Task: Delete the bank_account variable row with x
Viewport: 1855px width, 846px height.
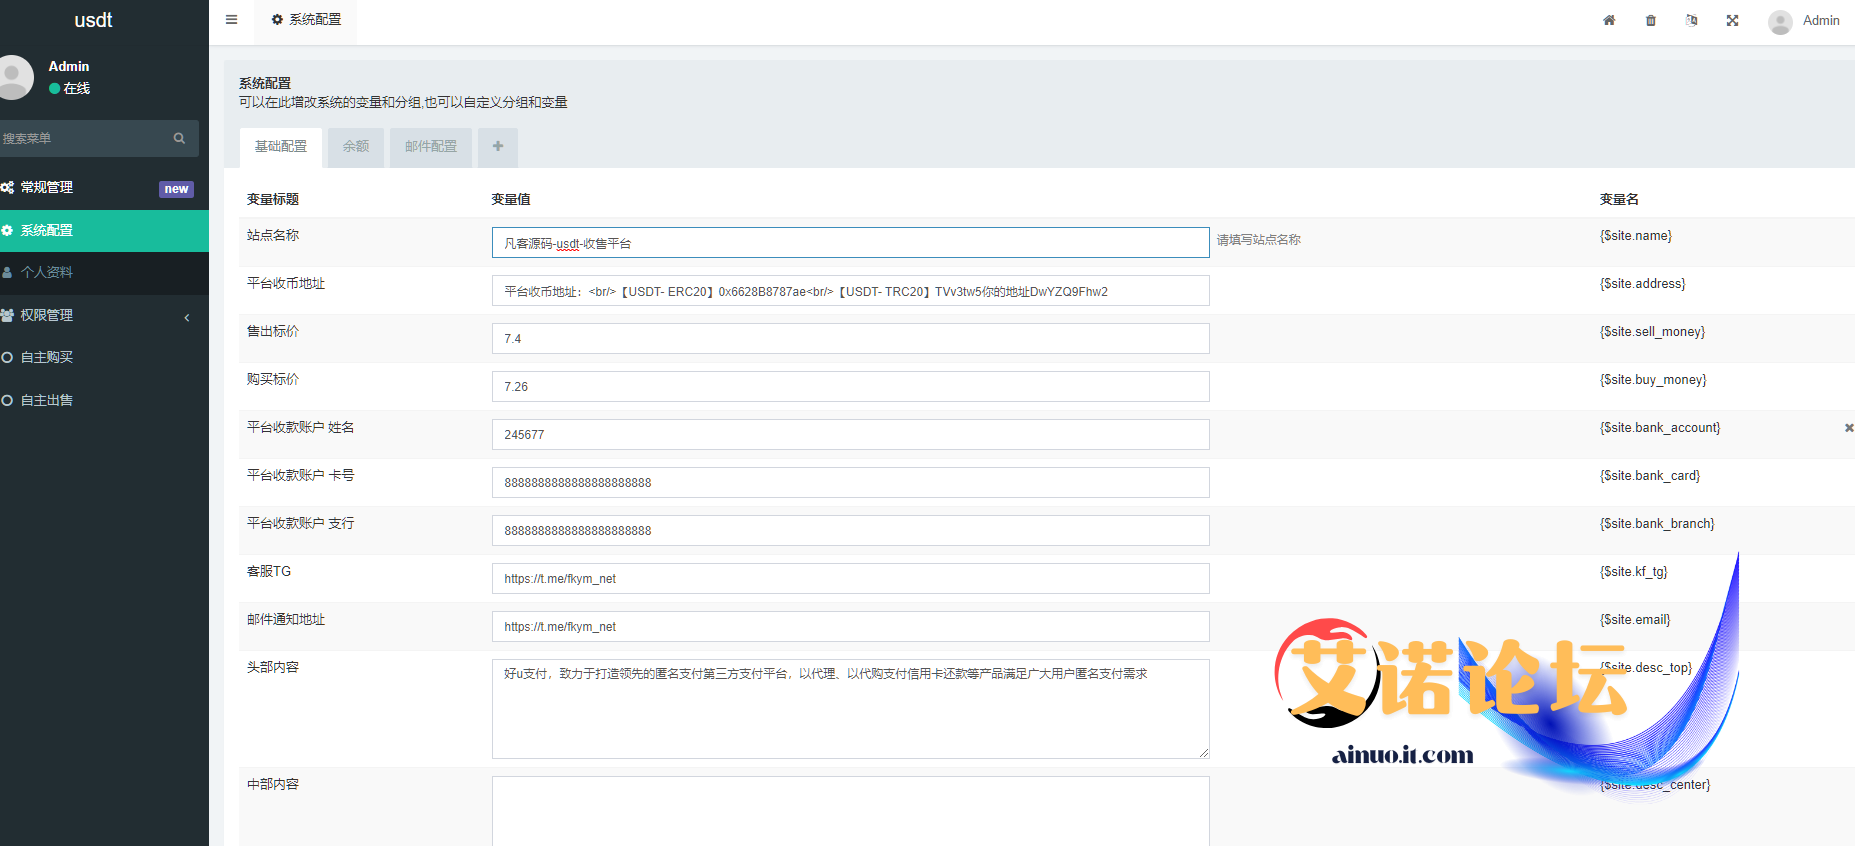Action: tap(1849, 428)
